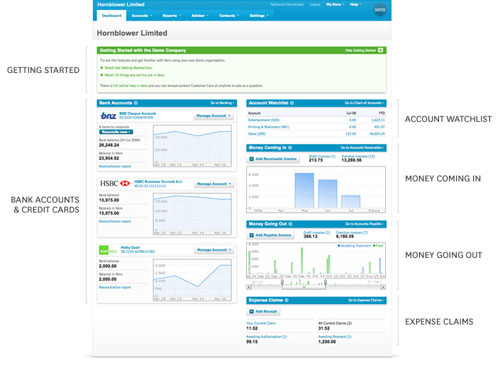The height and width of the screenshot is (367, 500).
Task: Click the info icon beside Money Coming In
Action: tap(290, 148)
